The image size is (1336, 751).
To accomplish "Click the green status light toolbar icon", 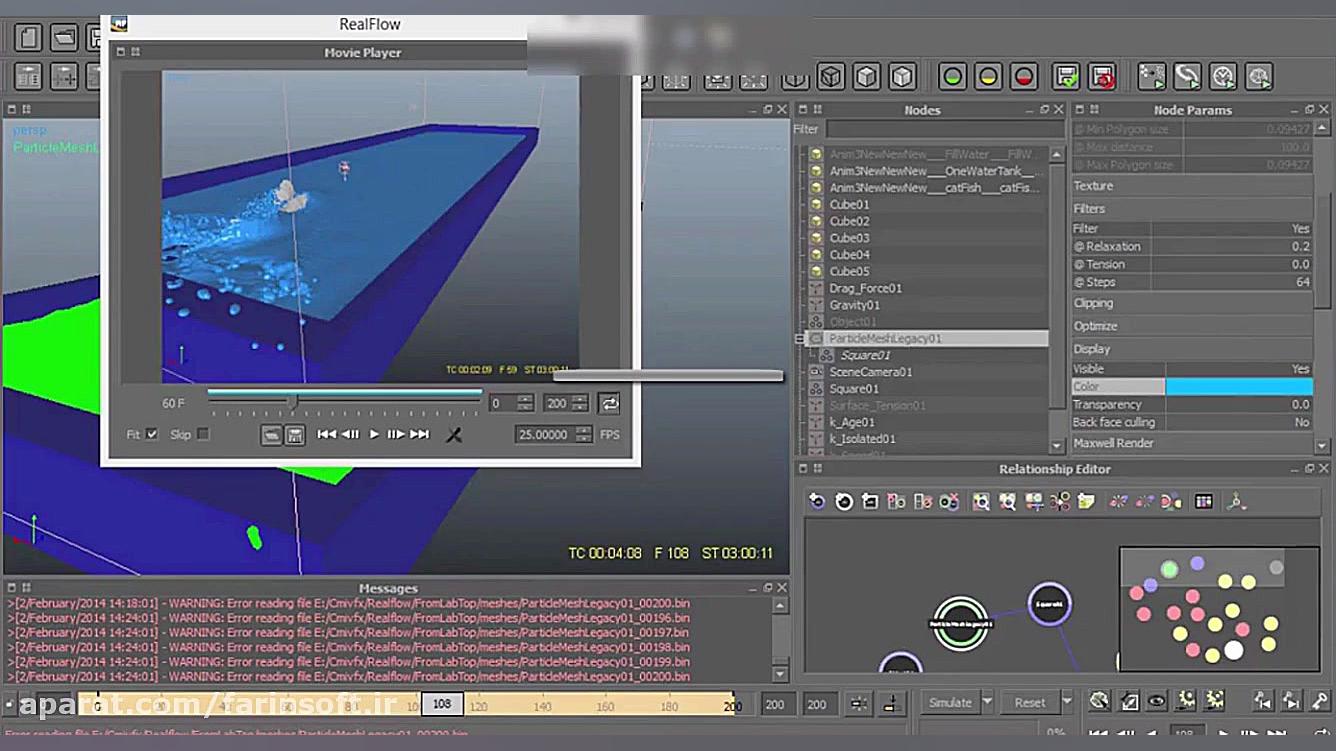I will pyautogui.click(x=953, y=77).
